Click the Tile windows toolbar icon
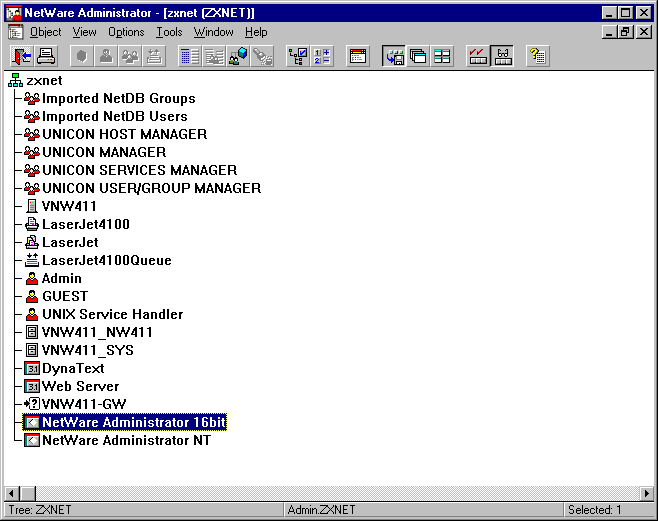The width and height of the screenshot is (658, 521). (442, 56)
